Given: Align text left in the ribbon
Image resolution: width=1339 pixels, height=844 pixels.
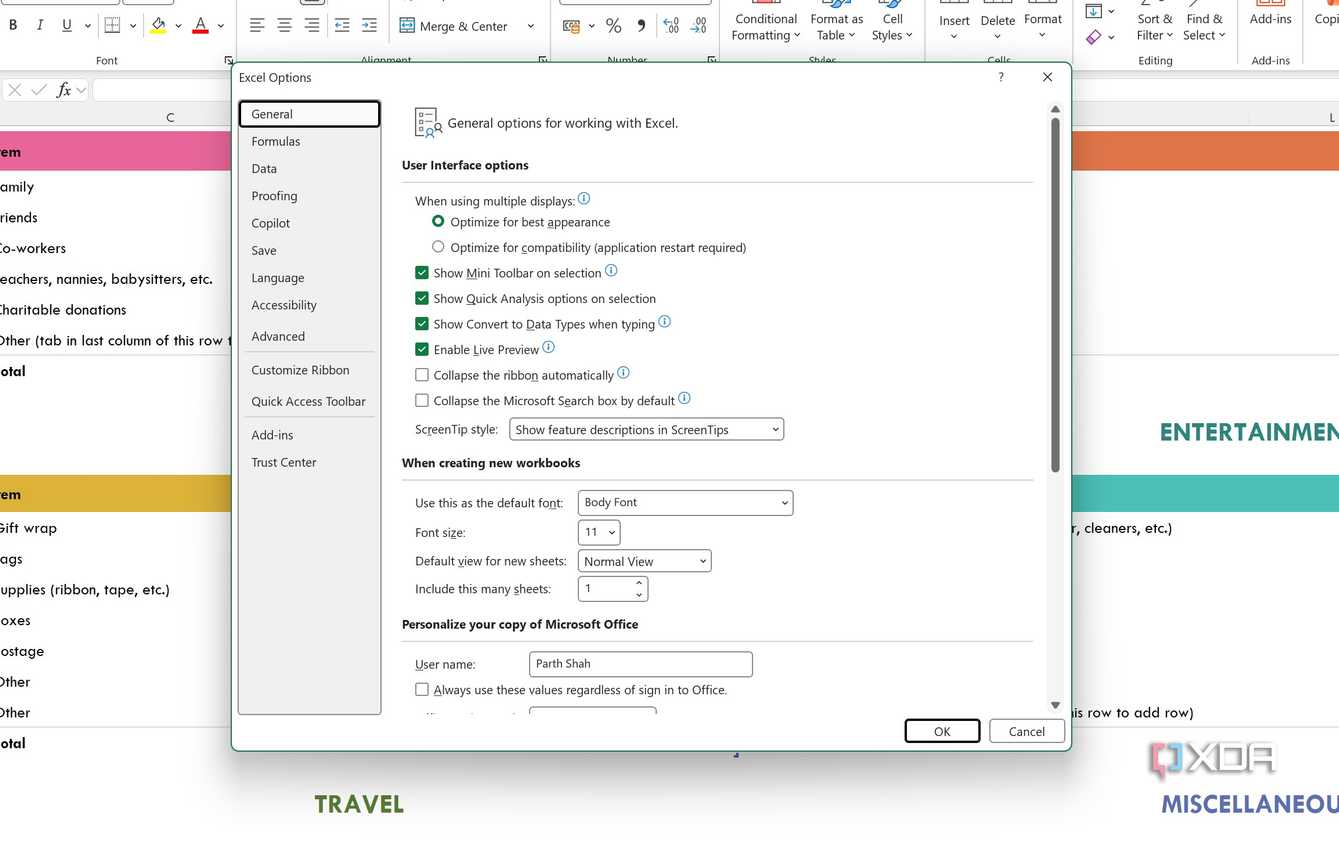Looking at the screenshot, I should [257, 26].
